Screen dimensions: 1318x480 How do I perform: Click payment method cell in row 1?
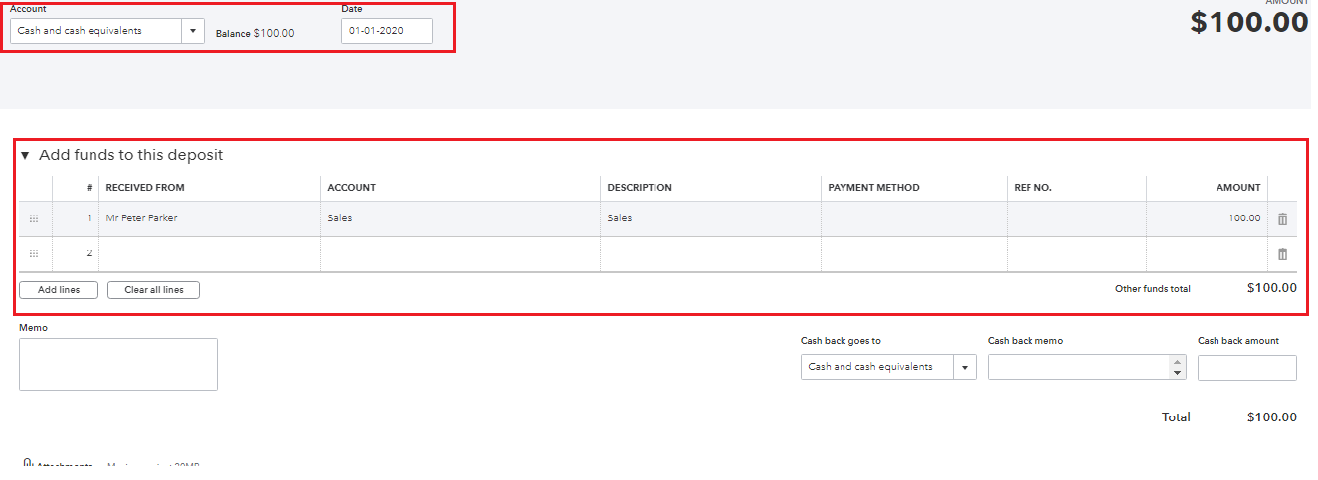pos(915,219)
